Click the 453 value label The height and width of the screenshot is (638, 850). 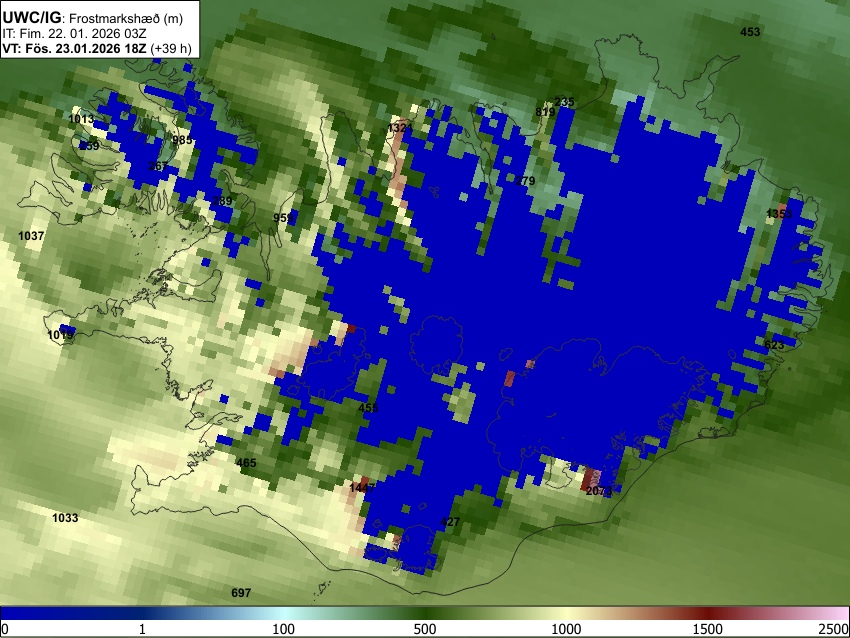(x=750, y=32)
